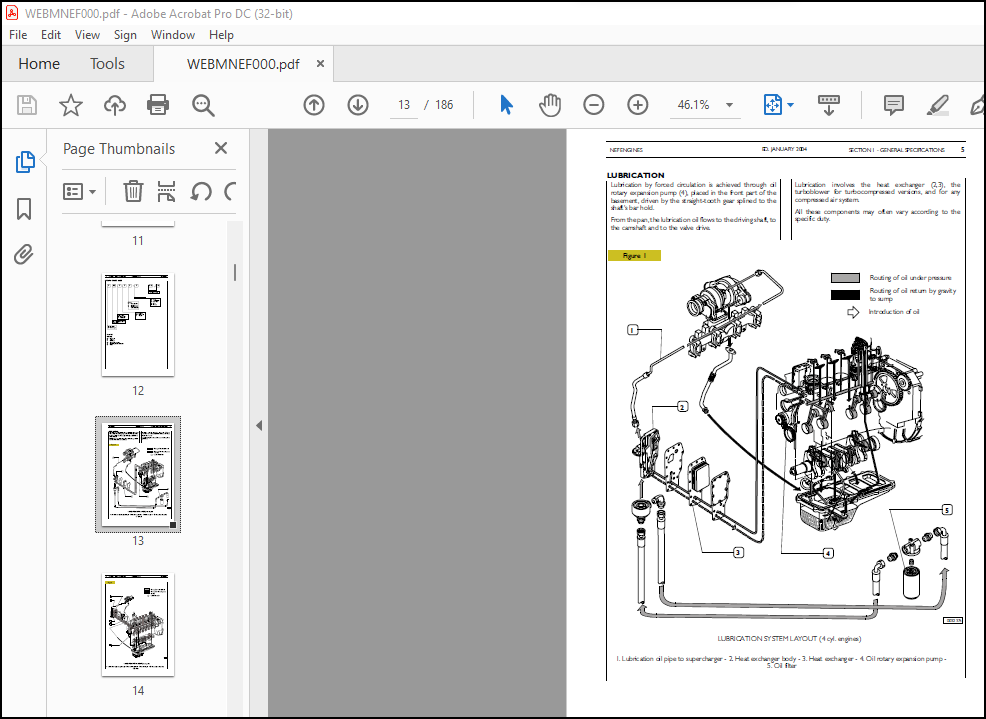Click the fit page mode icon
986x719 pixels.
pyautogui.click(x=772, y=105)
